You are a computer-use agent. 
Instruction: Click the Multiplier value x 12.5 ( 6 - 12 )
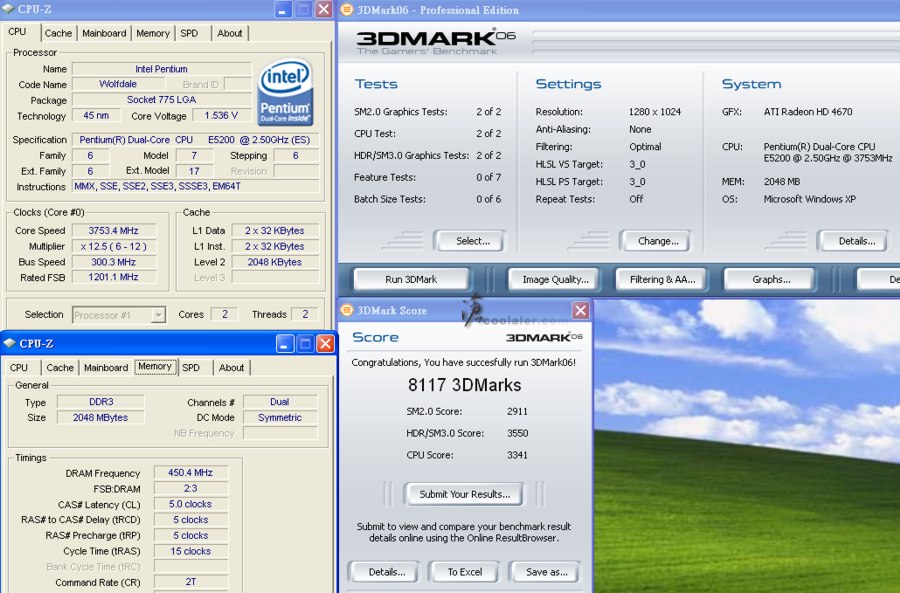click(114, 246)
